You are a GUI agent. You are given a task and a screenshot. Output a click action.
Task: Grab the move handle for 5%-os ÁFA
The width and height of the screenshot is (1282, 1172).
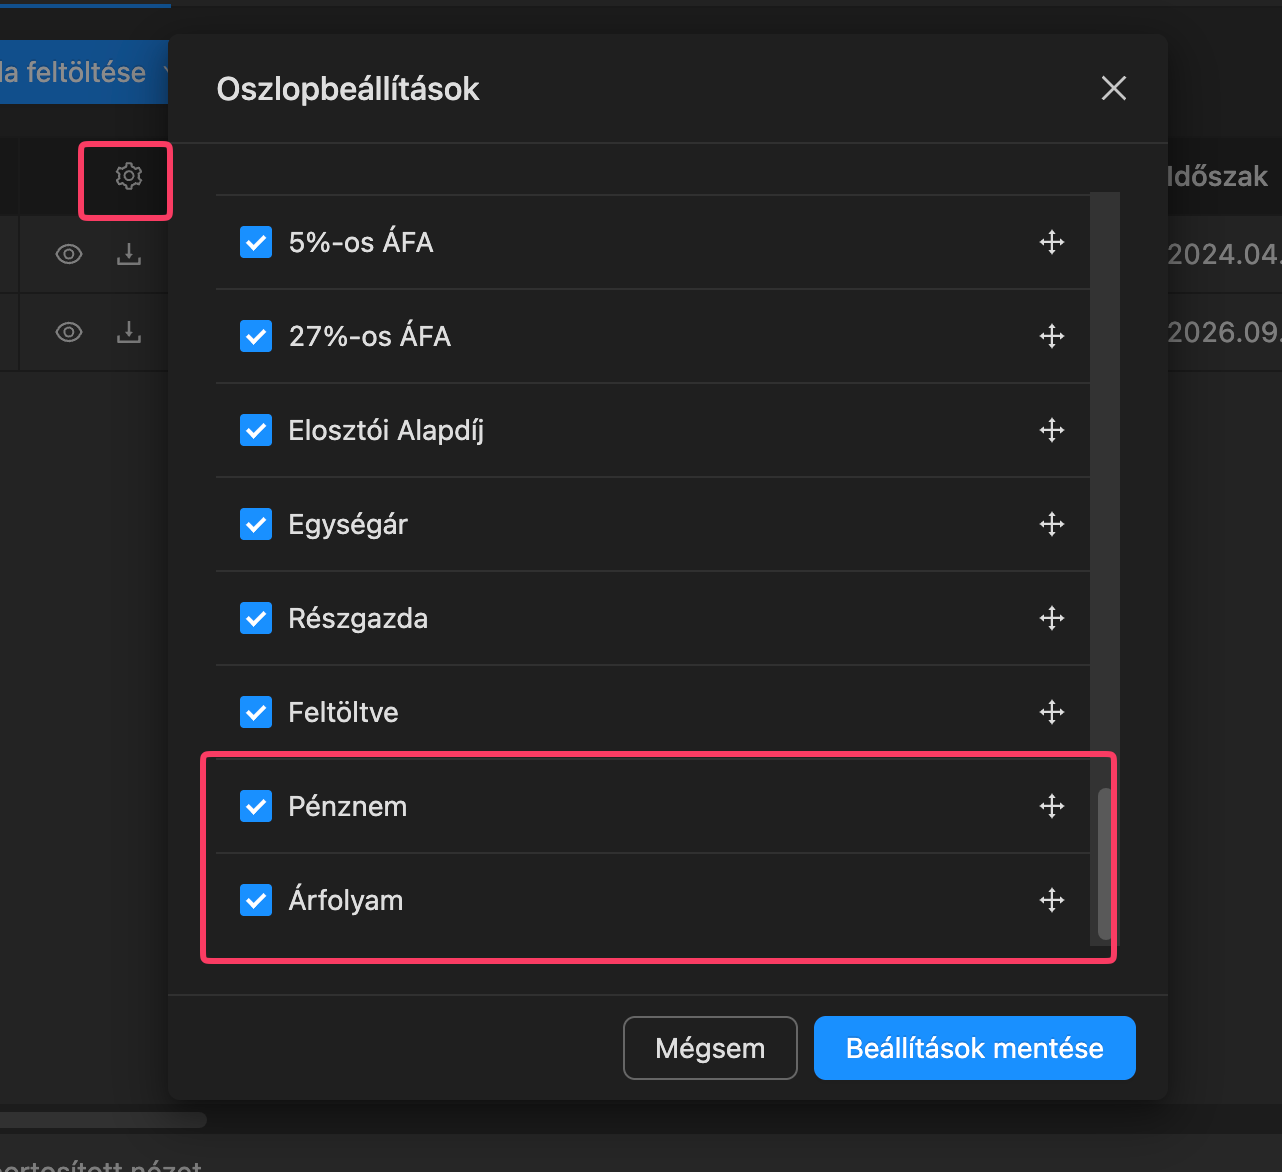1052,242
